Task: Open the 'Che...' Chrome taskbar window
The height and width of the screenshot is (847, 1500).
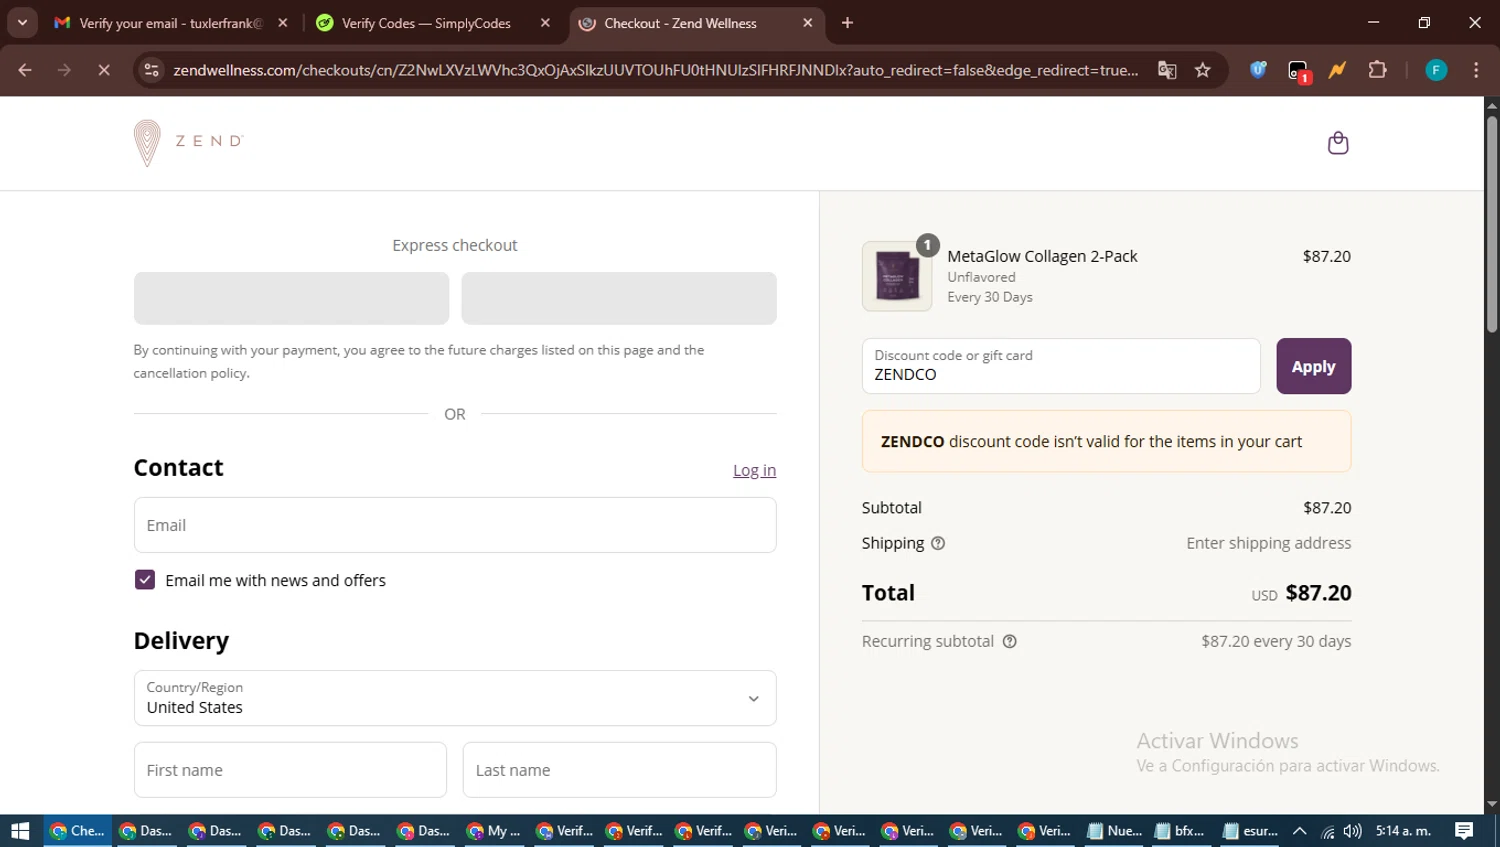Action: point(77,831)
